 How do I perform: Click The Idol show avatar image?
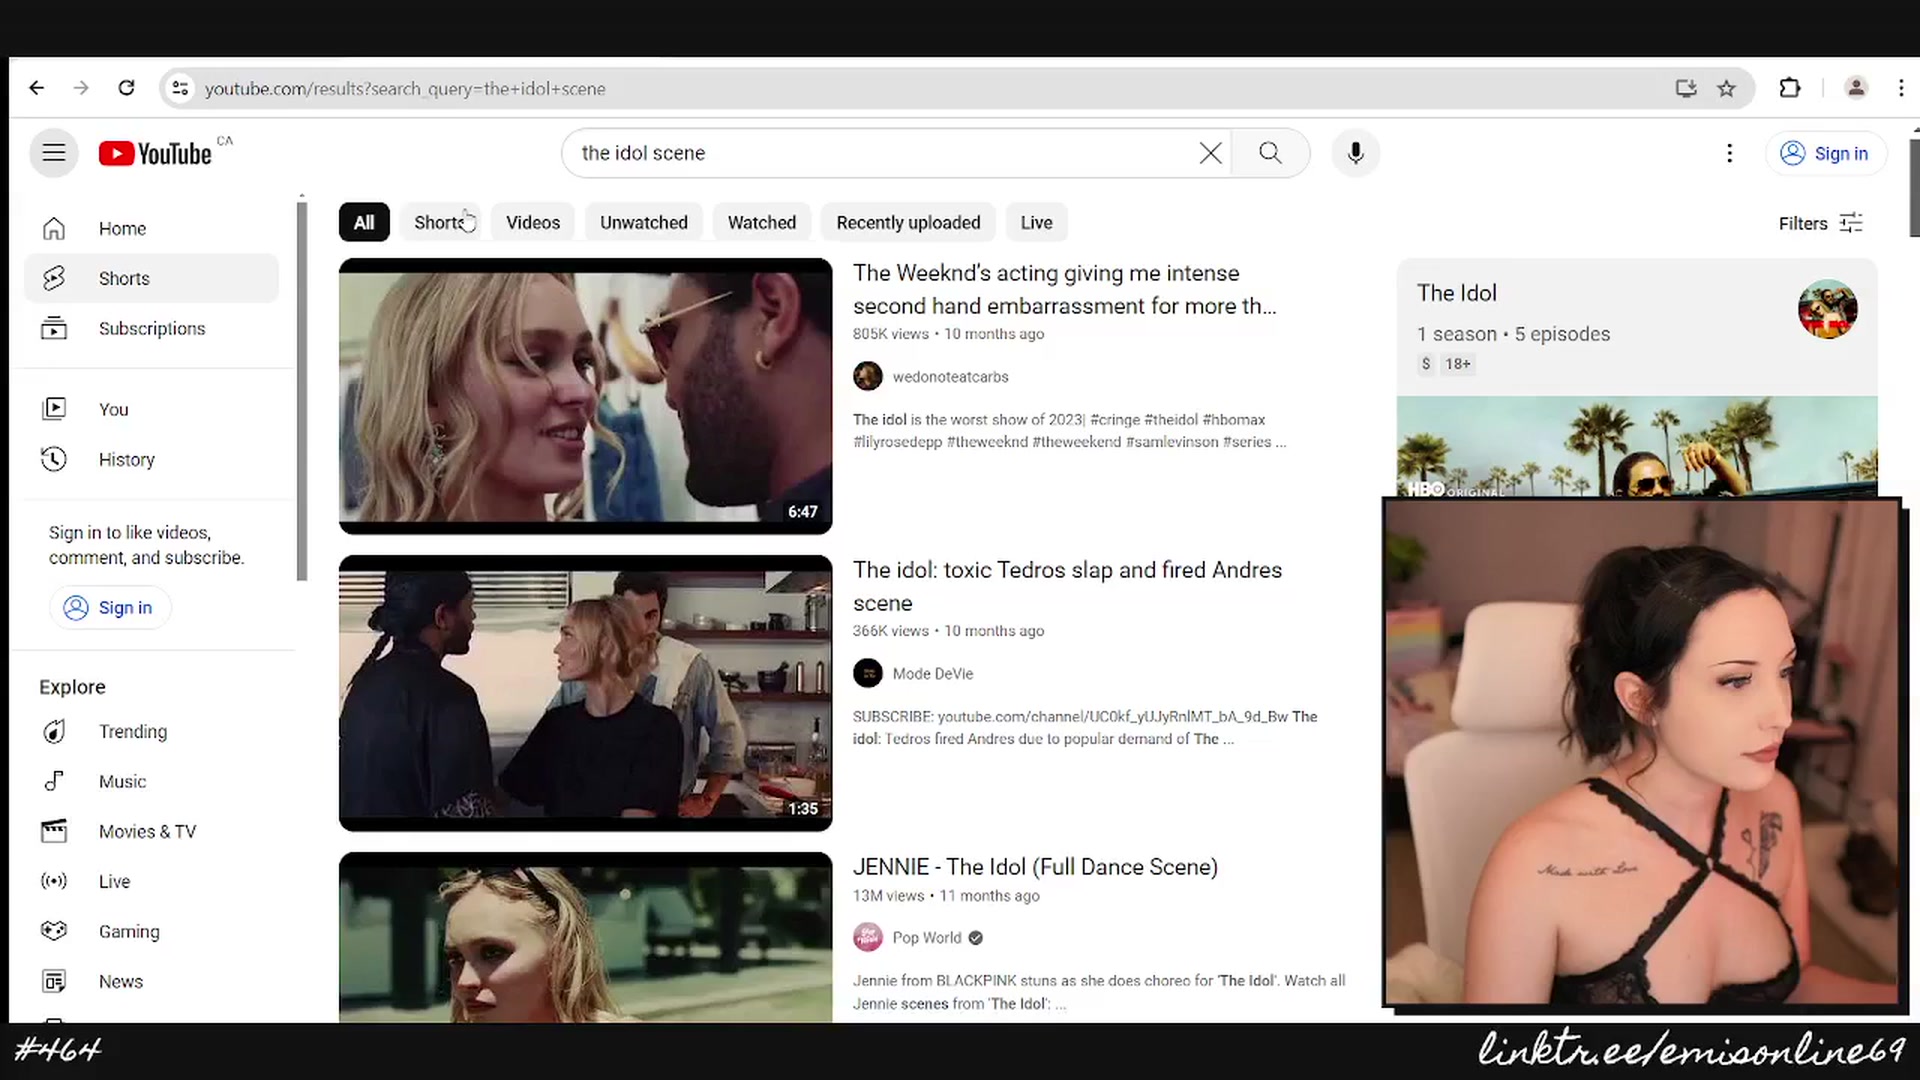click(1827, 309)
